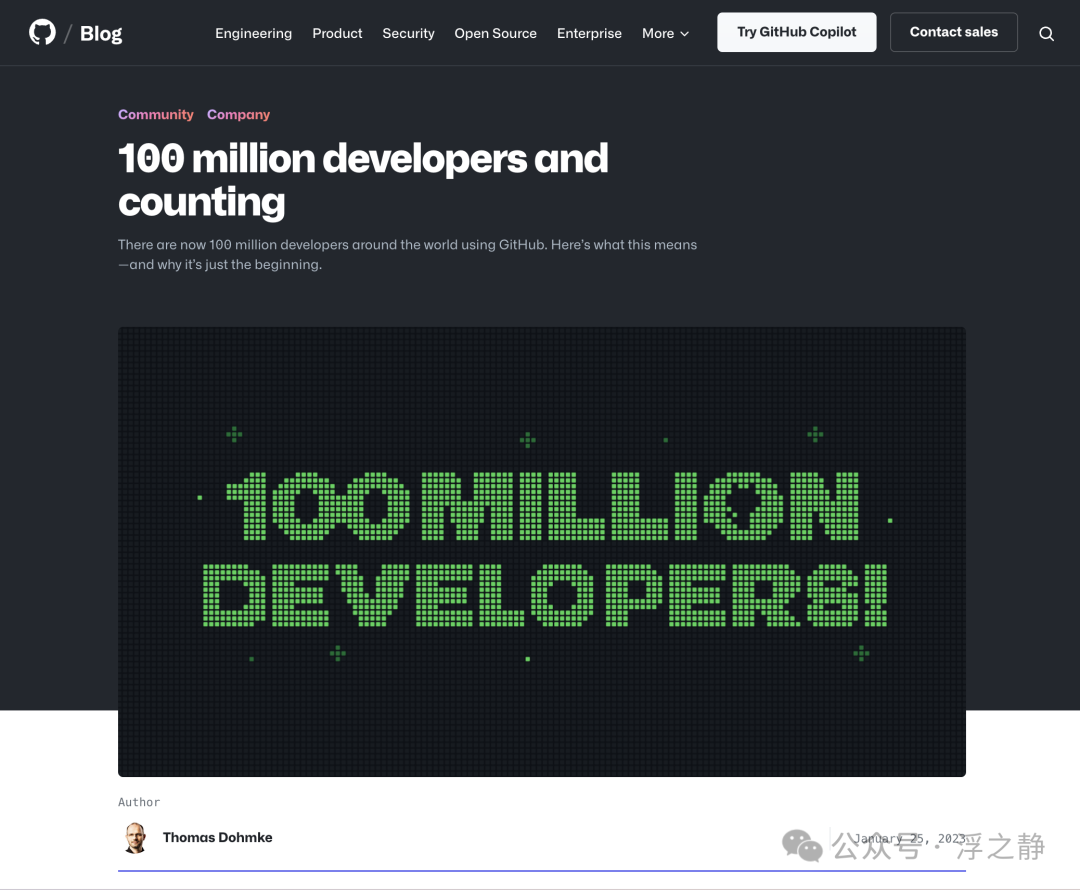This screenshot has height=890, width=1080.
Task: Click Thomas Dohmke's author avatar
Action: tap(136, 838)
